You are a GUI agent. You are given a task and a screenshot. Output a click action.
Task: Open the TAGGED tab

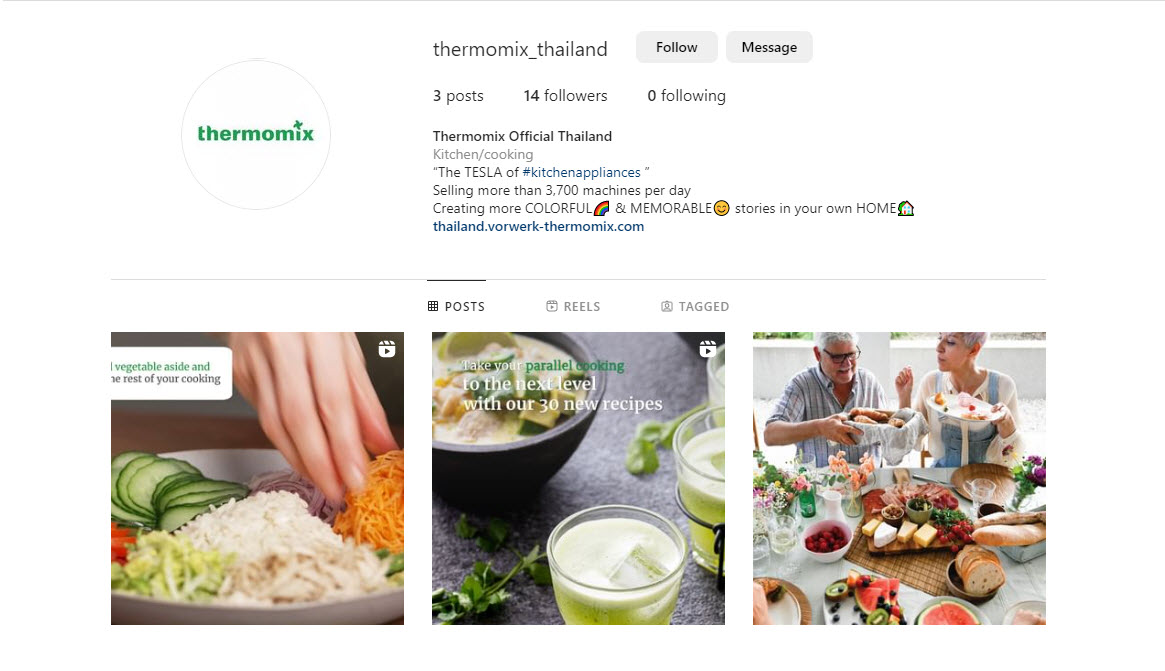695,306
